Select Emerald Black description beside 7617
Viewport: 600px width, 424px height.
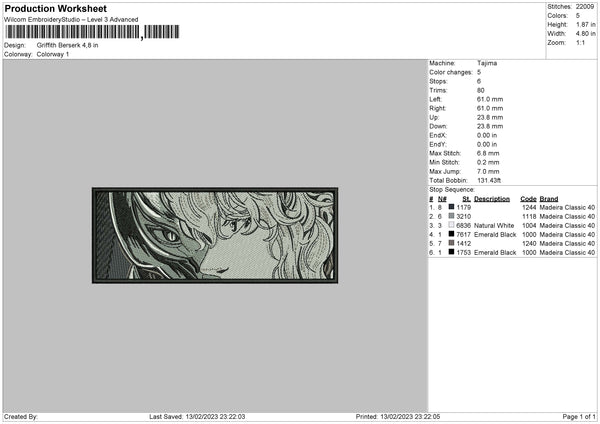(x=495, y=235)
